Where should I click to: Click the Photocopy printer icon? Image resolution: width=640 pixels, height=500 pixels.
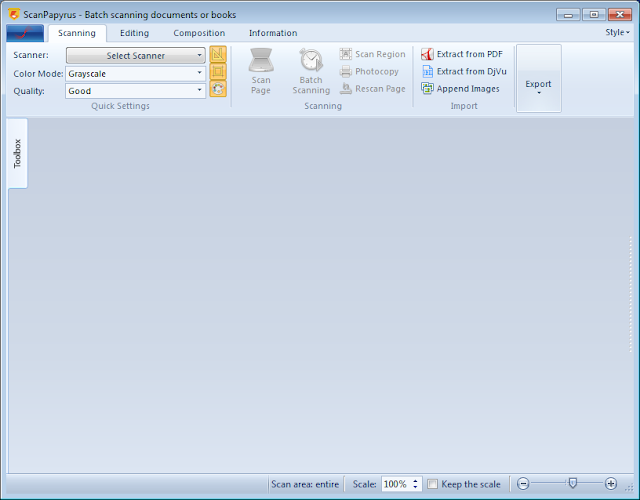[x=346, y=71]
